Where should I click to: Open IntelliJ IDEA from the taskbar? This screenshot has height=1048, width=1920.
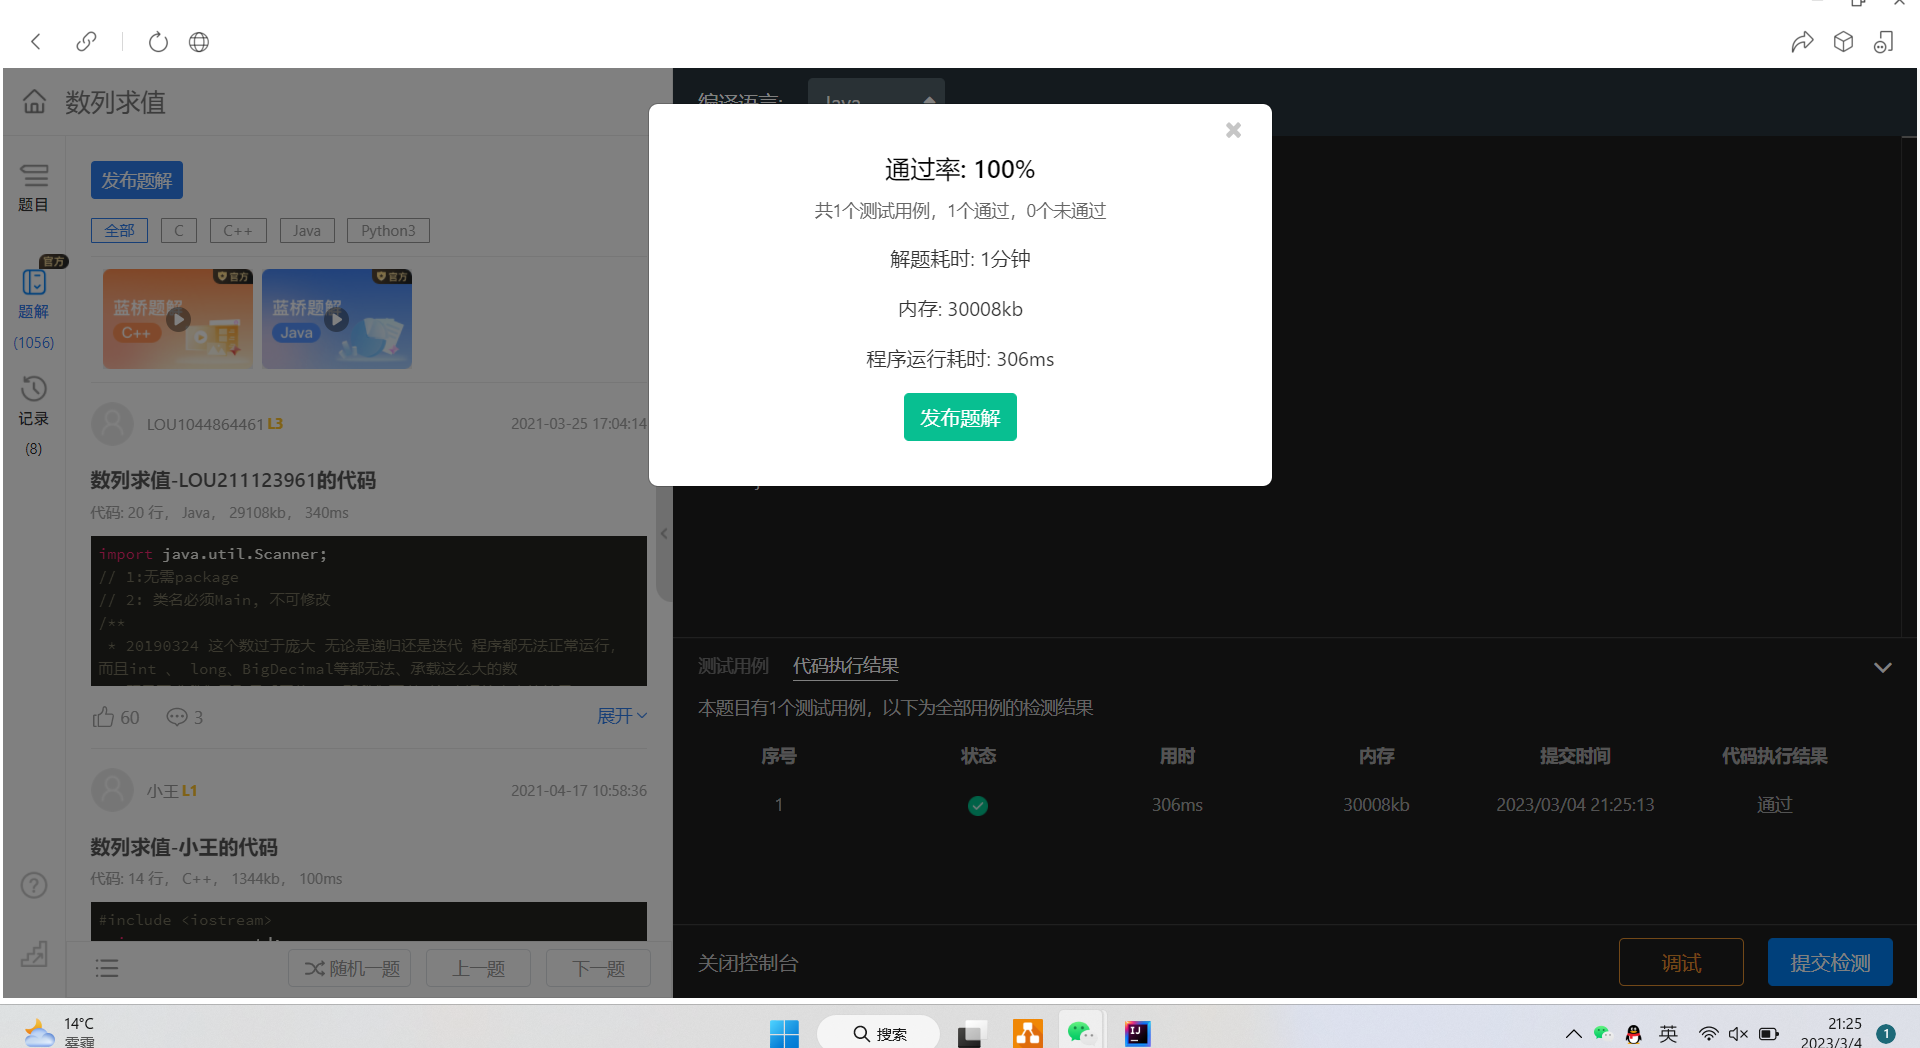(x=1137, y=1033)
